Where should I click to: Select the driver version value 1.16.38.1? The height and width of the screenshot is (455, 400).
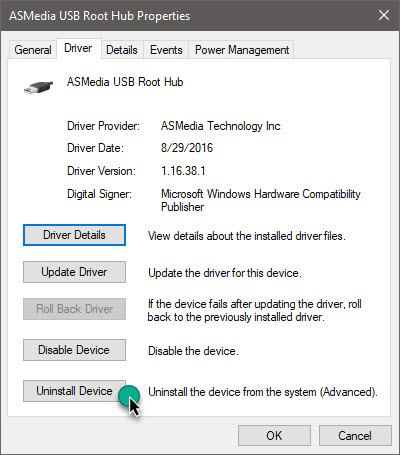(x=183, y=171)
